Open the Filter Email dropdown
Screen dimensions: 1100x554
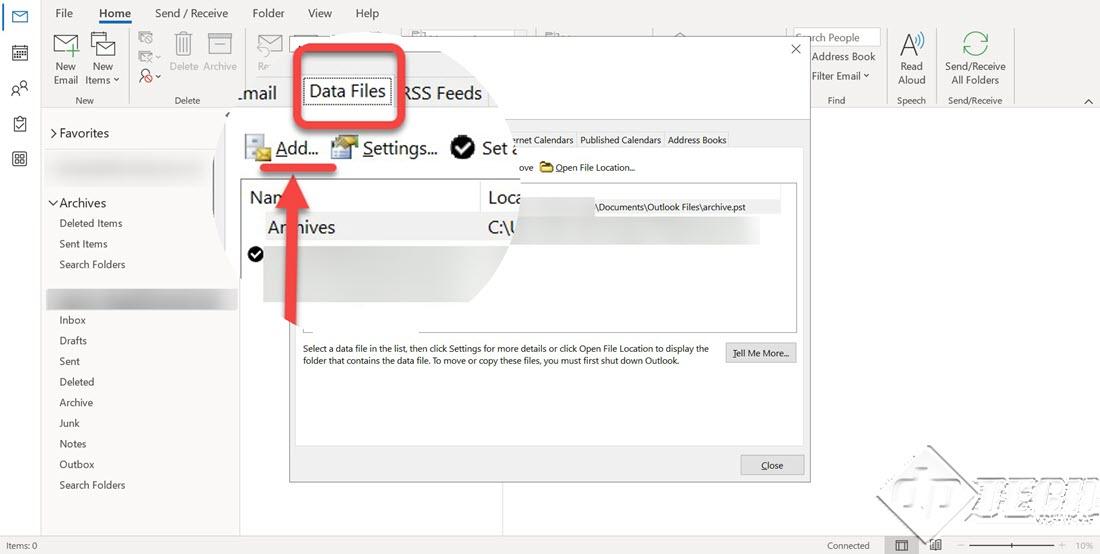[840, 76]
